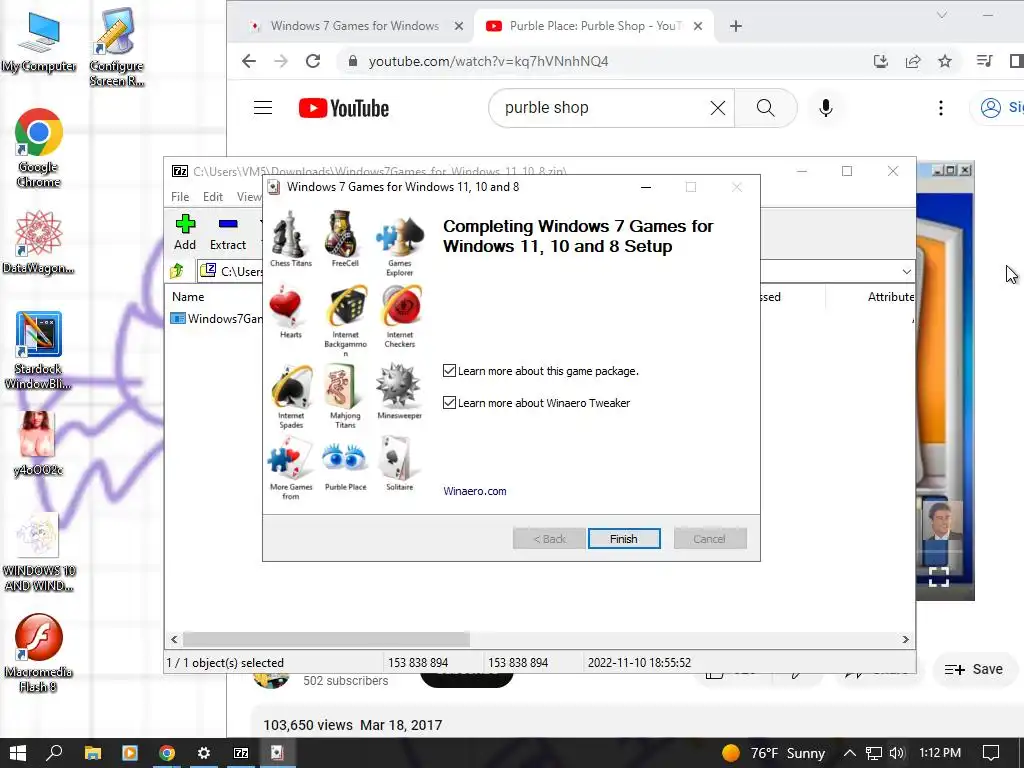This screenshot has height=768, width=1024.
Task: Click the Finish button
Action: point(624,539)
